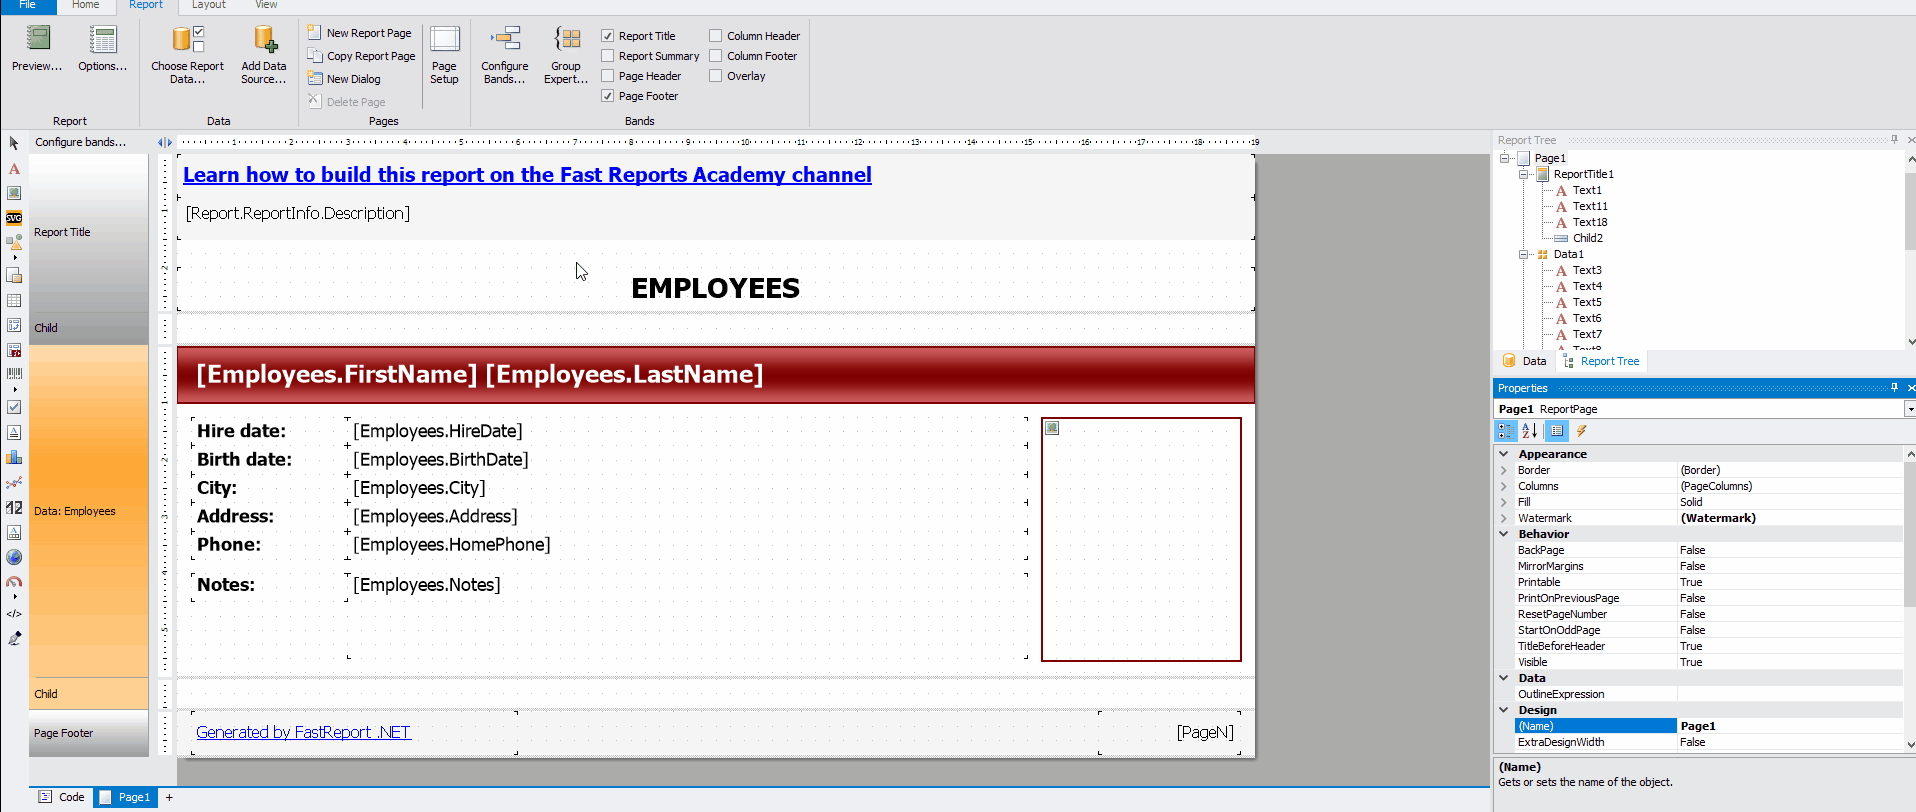Image resolution: width=1916 pixels, height=812 pixels.
Task: Pick the sparkline chart tool
Action: click(14, 483)
